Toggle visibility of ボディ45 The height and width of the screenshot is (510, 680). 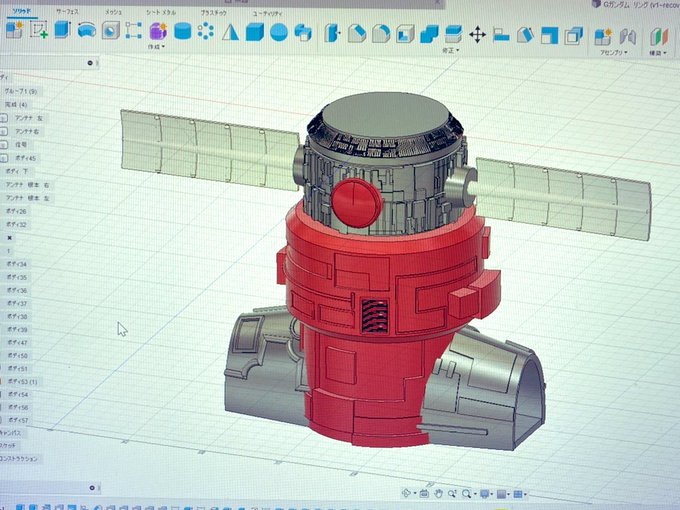(x=4, y=158)
